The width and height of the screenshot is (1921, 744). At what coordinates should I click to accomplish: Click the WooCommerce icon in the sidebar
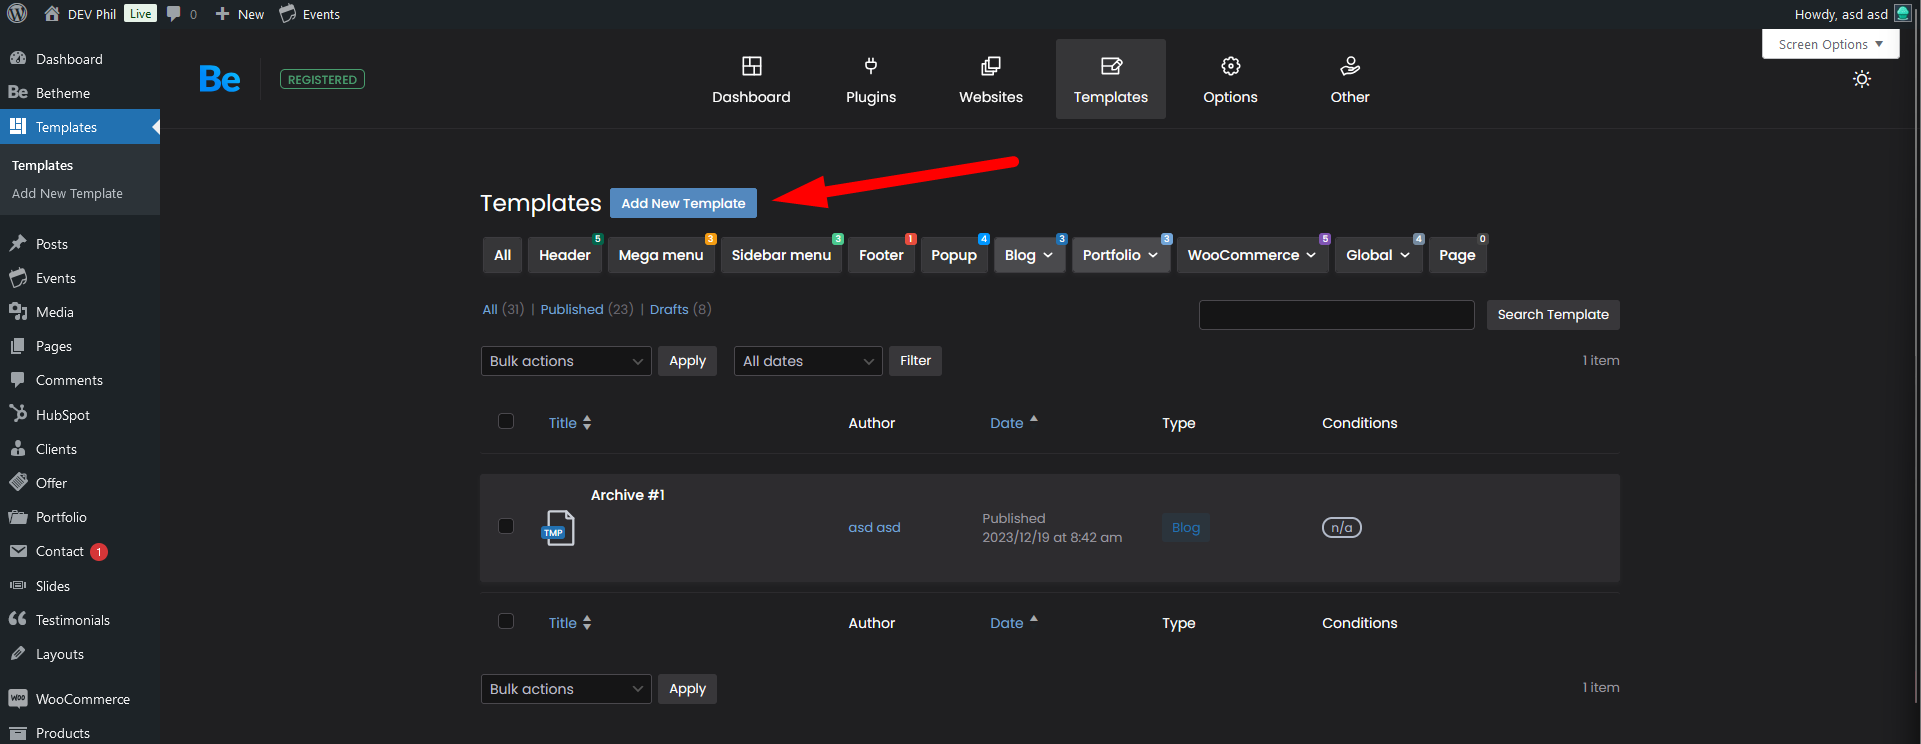(x=18, y=698)
